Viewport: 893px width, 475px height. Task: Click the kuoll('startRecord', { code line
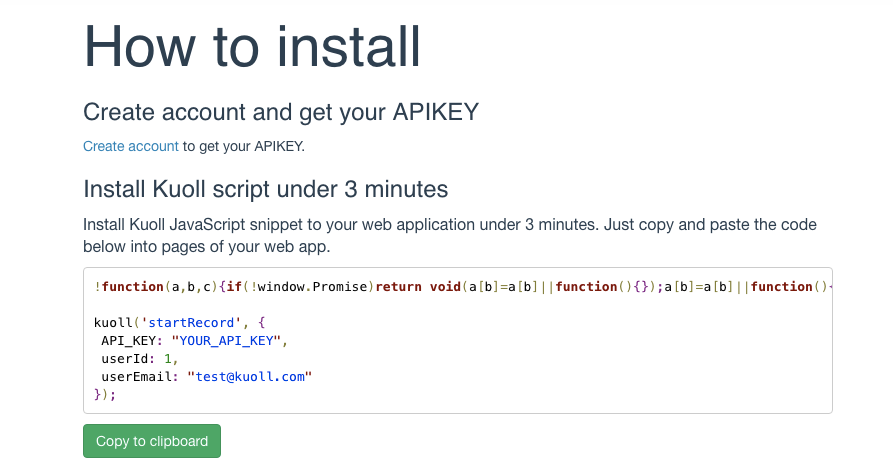pos(179,322)
